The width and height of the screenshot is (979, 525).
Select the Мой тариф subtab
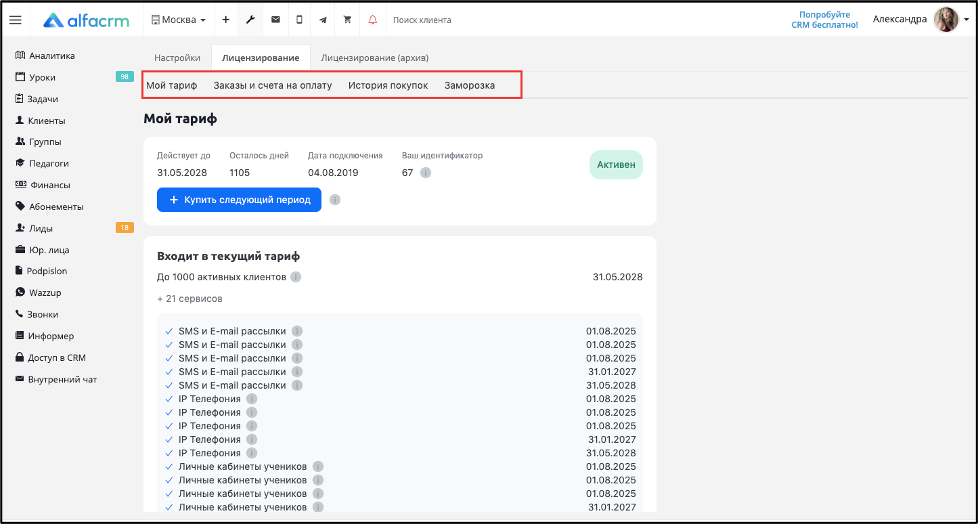(172, 86)
